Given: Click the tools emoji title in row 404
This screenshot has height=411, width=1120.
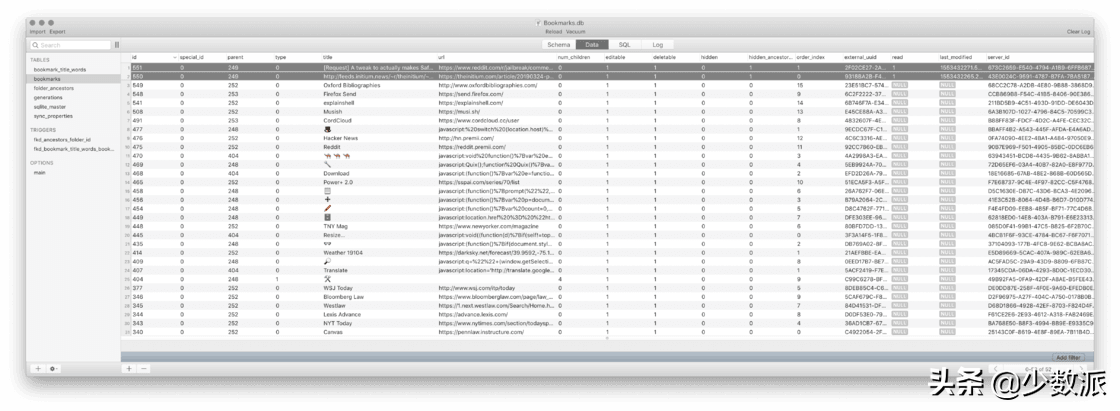Looking at the screenshot, I should 327,279.
